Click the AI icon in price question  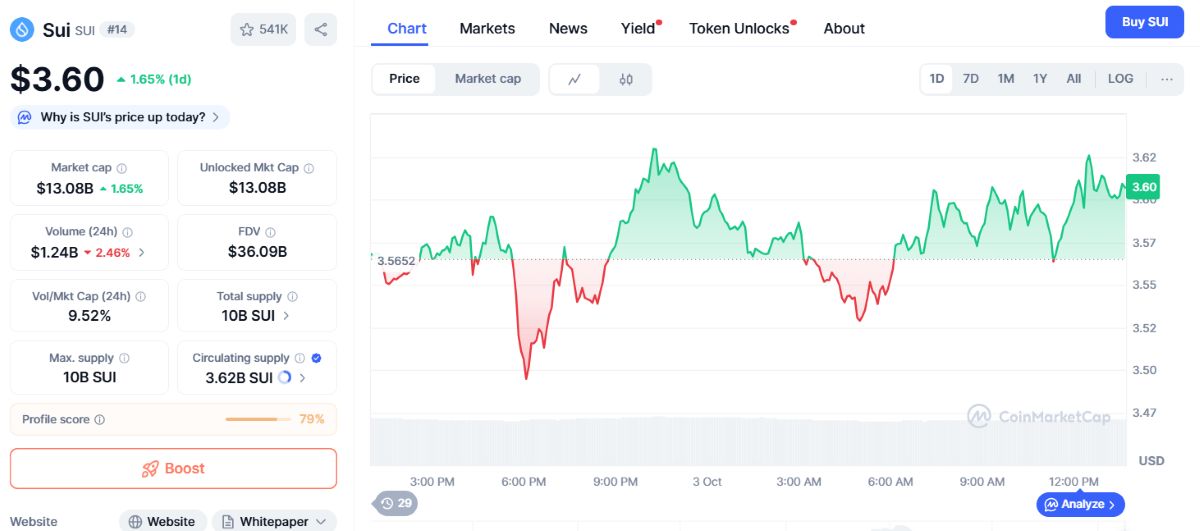pos(25,117)
